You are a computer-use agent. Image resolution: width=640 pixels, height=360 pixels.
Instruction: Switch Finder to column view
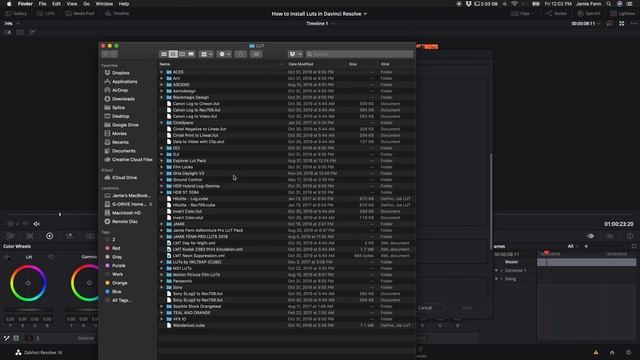pyautogui.click(x=182, y=54)
